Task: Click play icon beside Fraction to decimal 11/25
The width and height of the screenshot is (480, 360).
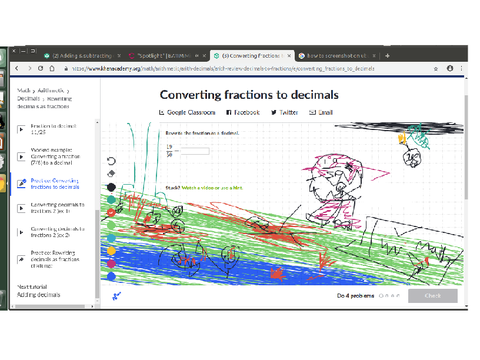Action: click(x=21, y=129)
